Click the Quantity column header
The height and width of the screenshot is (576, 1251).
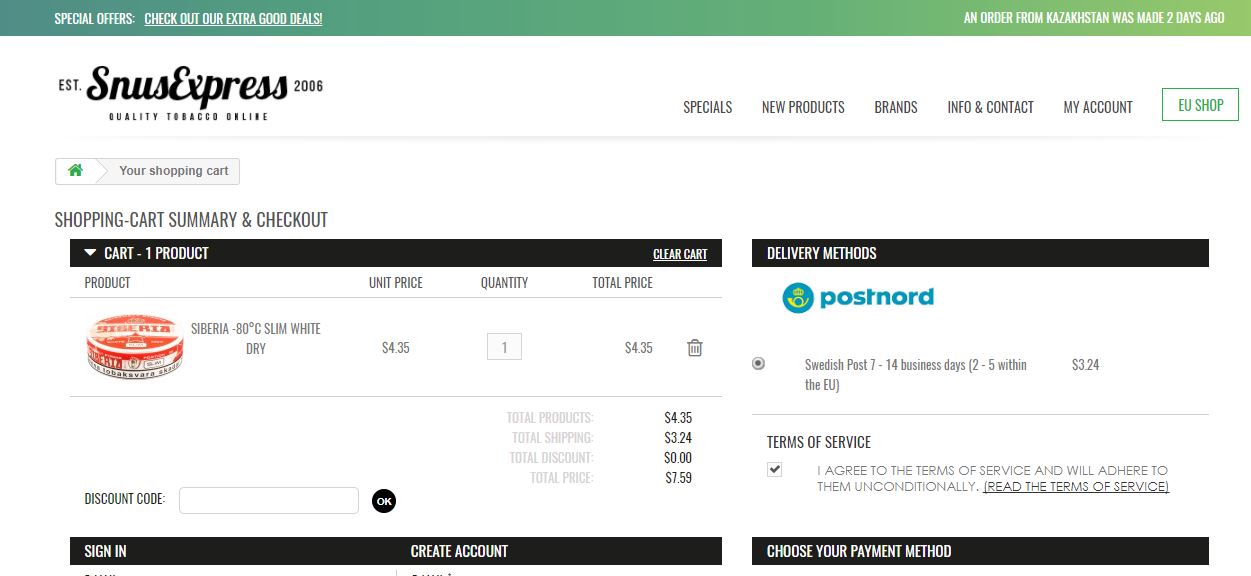click(x=504, y=283)
